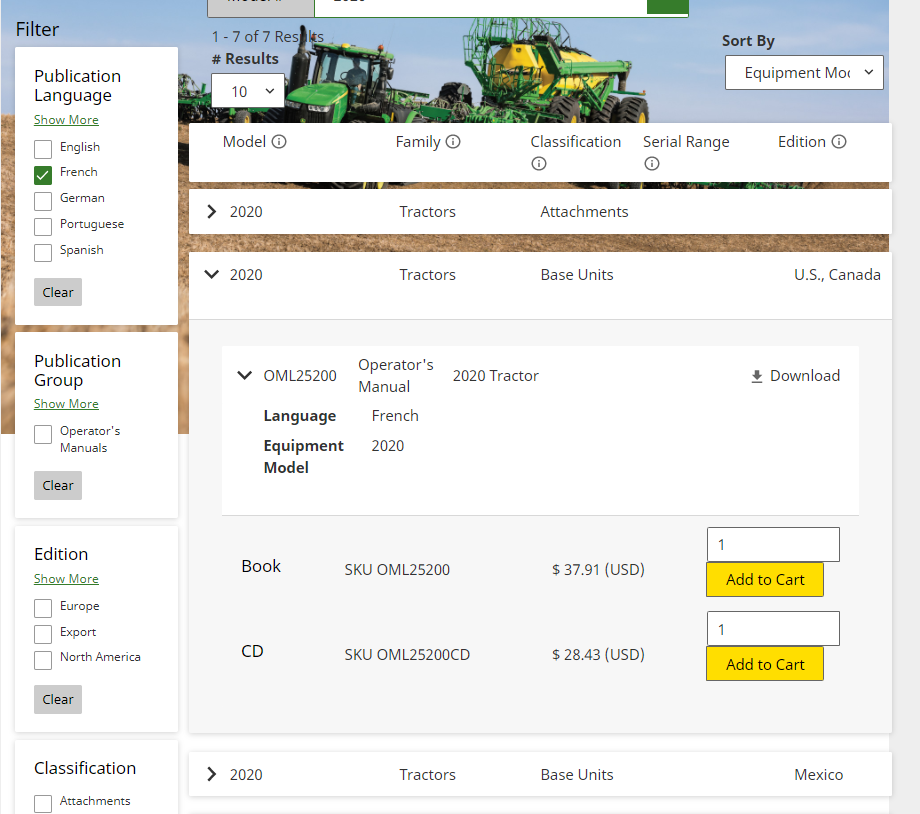Image resolution: width=920 pixels, height=814 pixels.
Task: Click the Serial Range column header
Action: (x=686, y=142)
